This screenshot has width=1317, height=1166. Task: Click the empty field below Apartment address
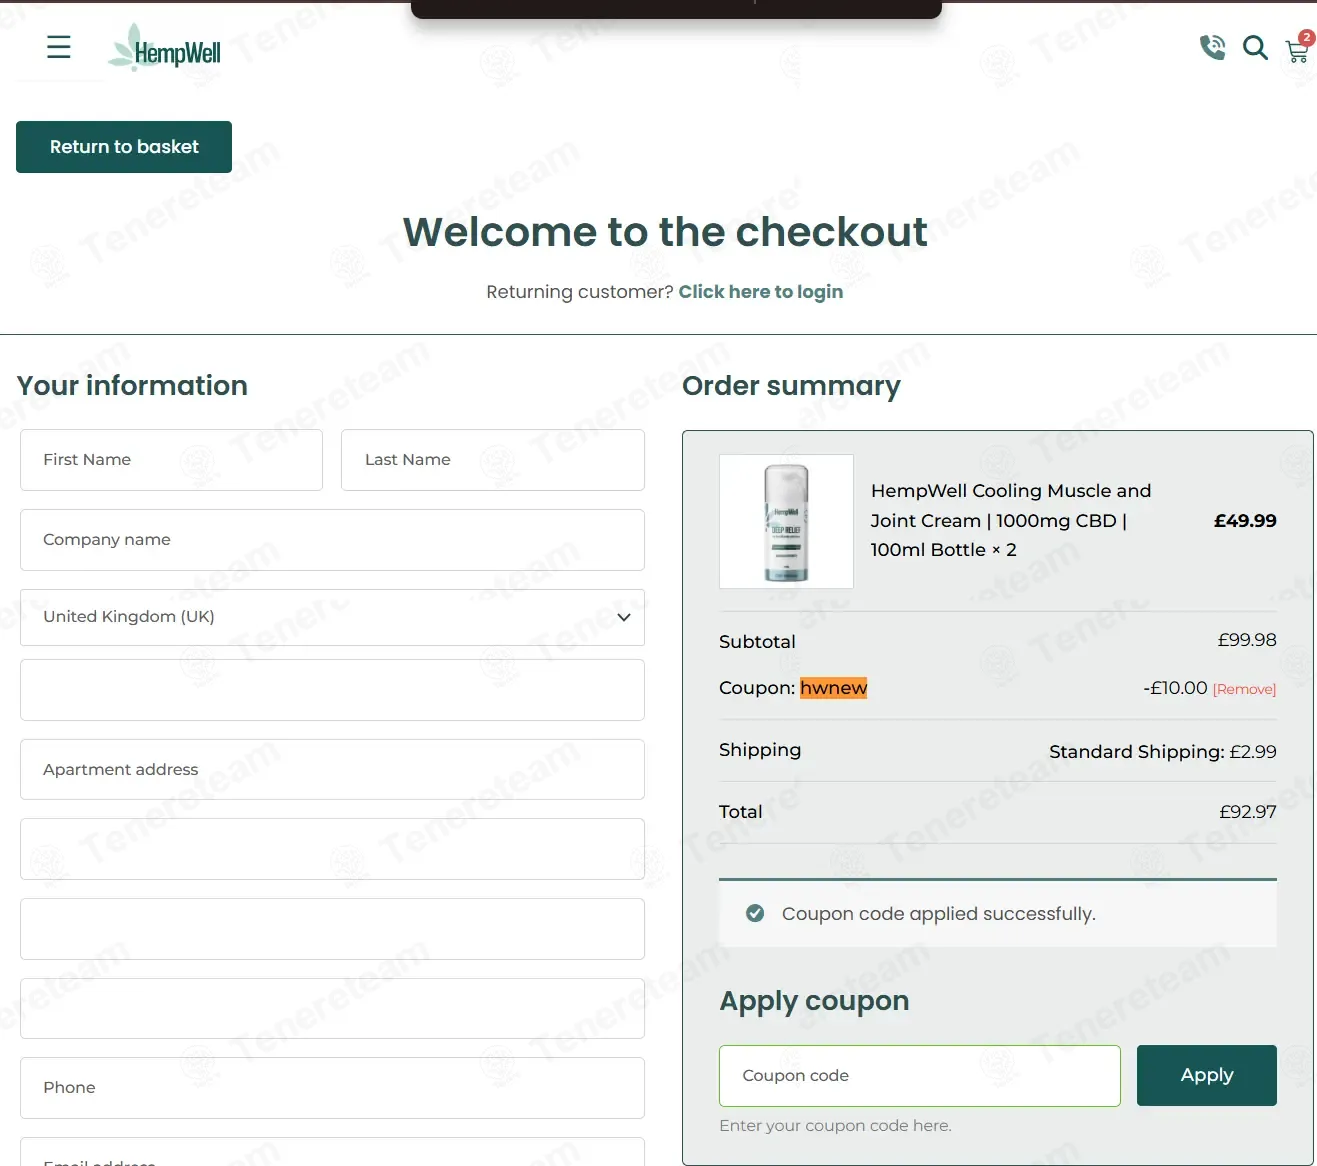coord(332,849)
